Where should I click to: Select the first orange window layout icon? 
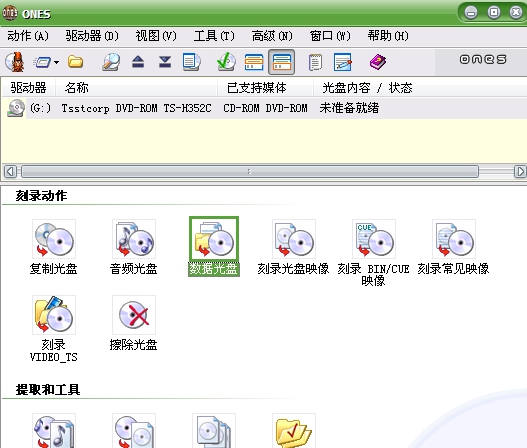(x=254, y=62)
